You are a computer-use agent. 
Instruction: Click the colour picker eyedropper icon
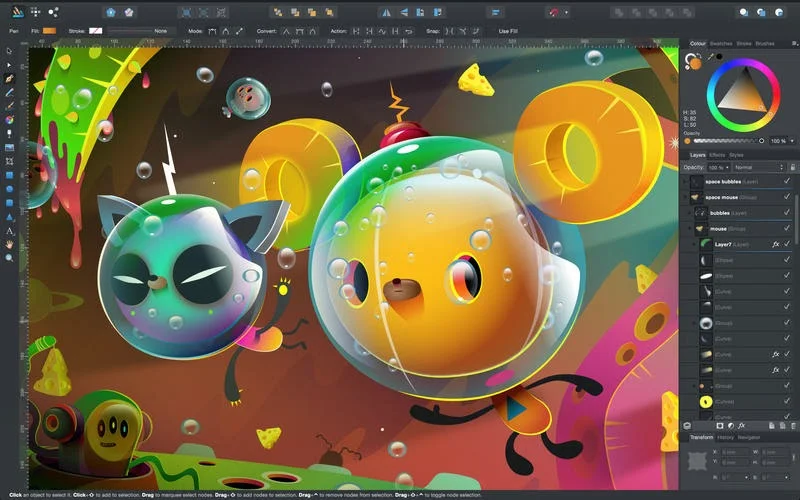click(711, 57)
